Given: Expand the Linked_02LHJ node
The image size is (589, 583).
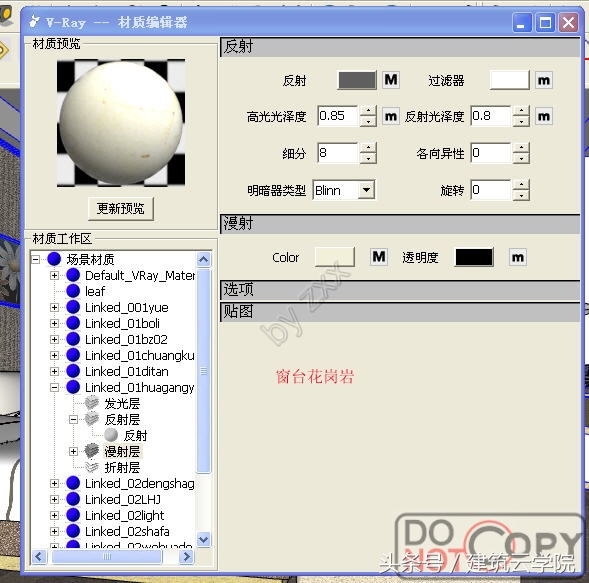Looking at the screenshot, I should click(x=54, y=499).
